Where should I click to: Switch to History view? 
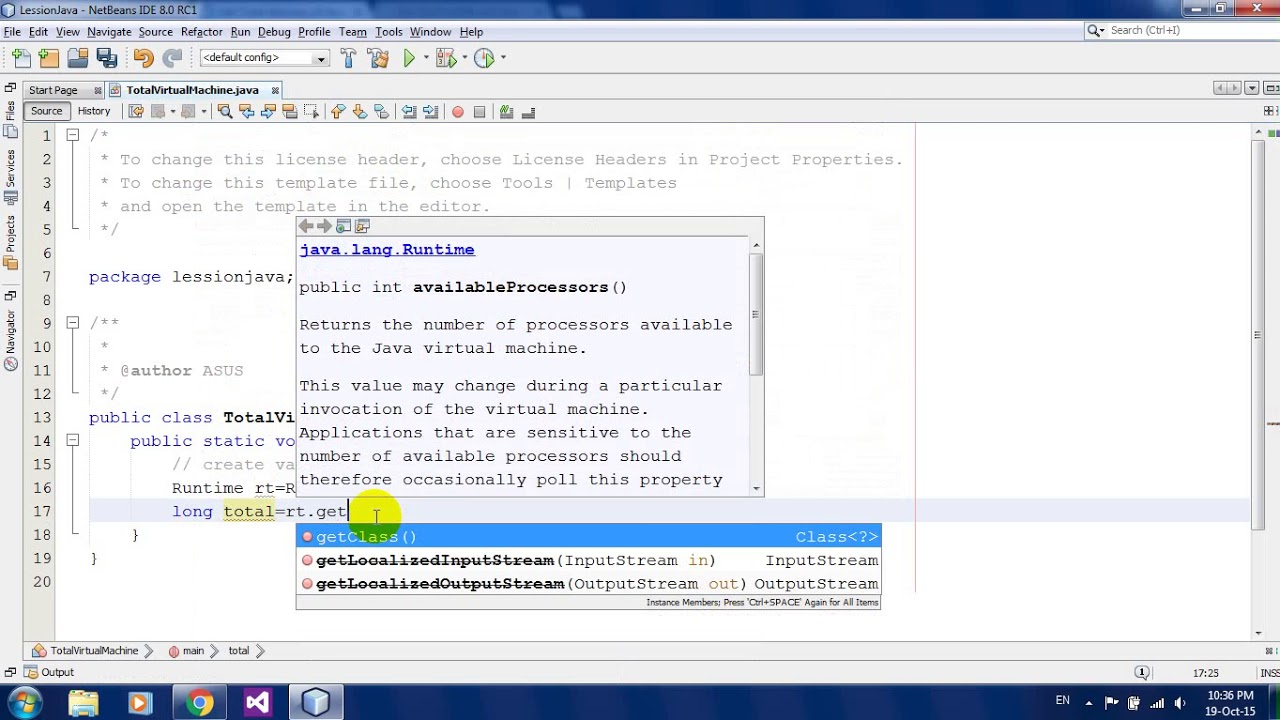94,111
